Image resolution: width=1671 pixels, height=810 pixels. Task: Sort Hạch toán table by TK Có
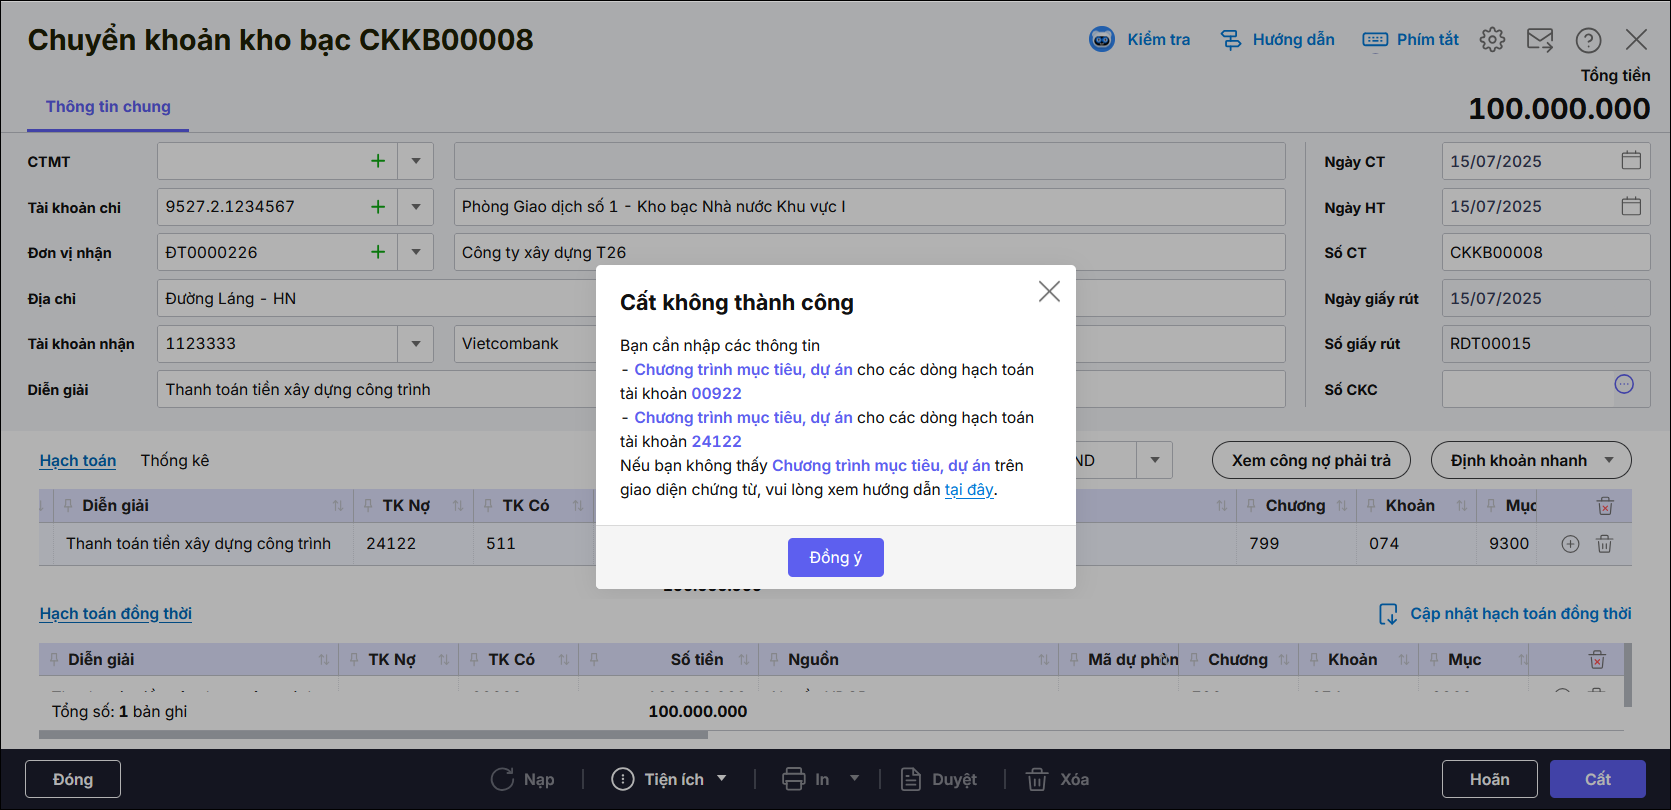(578, 506)
